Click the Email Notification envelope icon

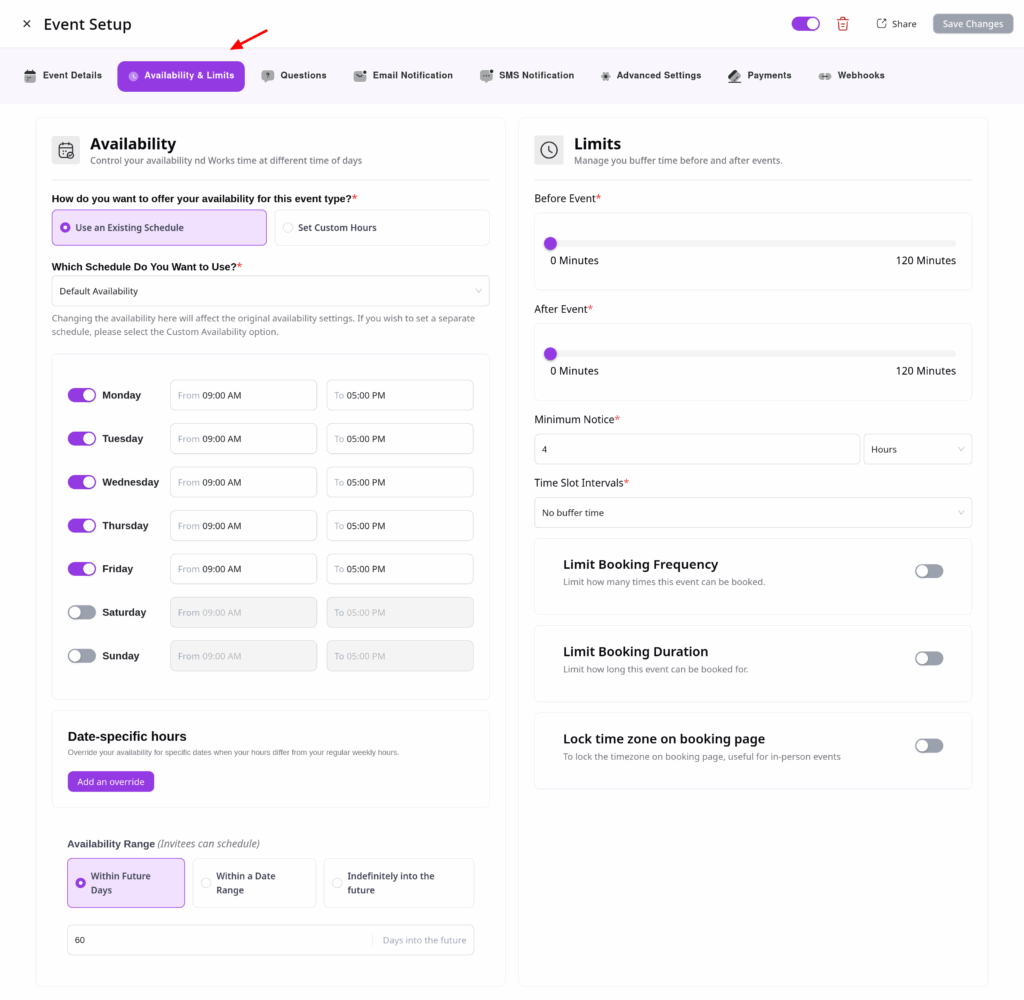coord(360,76)
